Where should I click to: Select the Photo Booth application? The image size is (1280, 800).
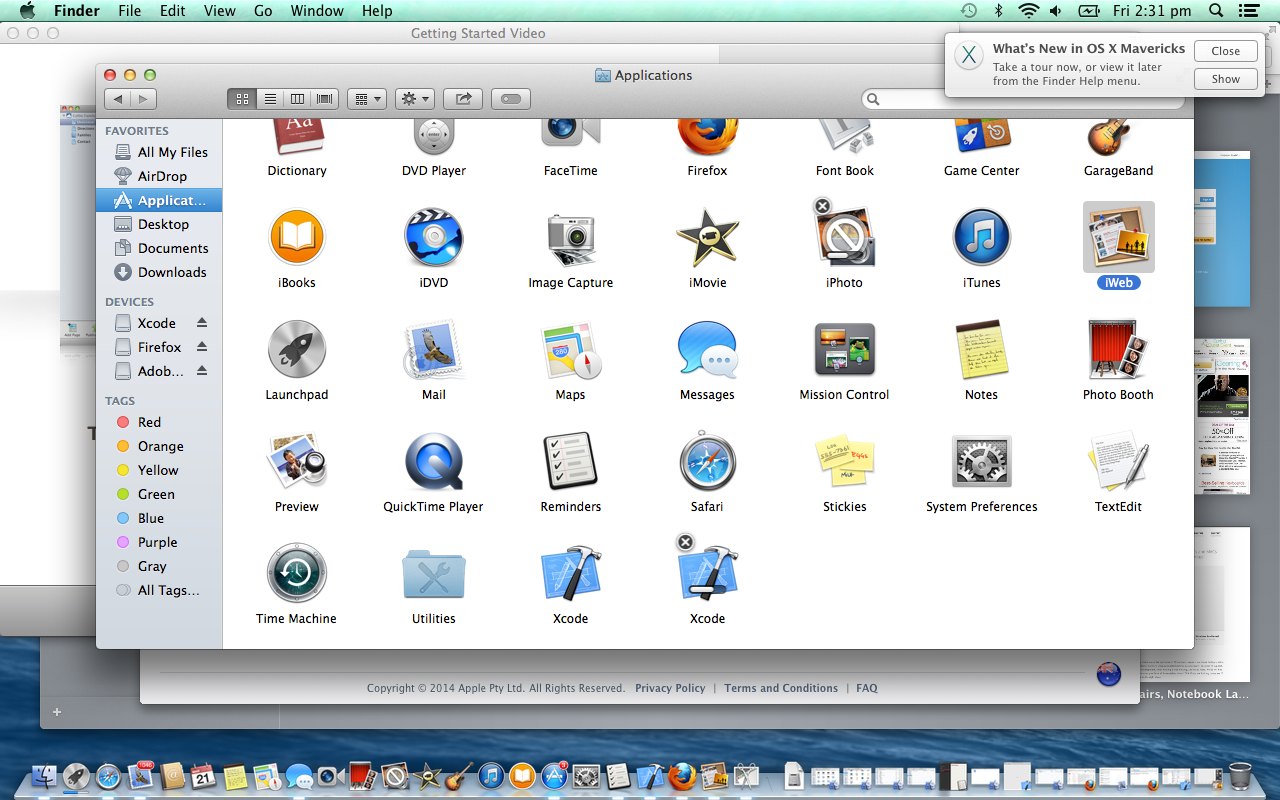click(1118, 349)
